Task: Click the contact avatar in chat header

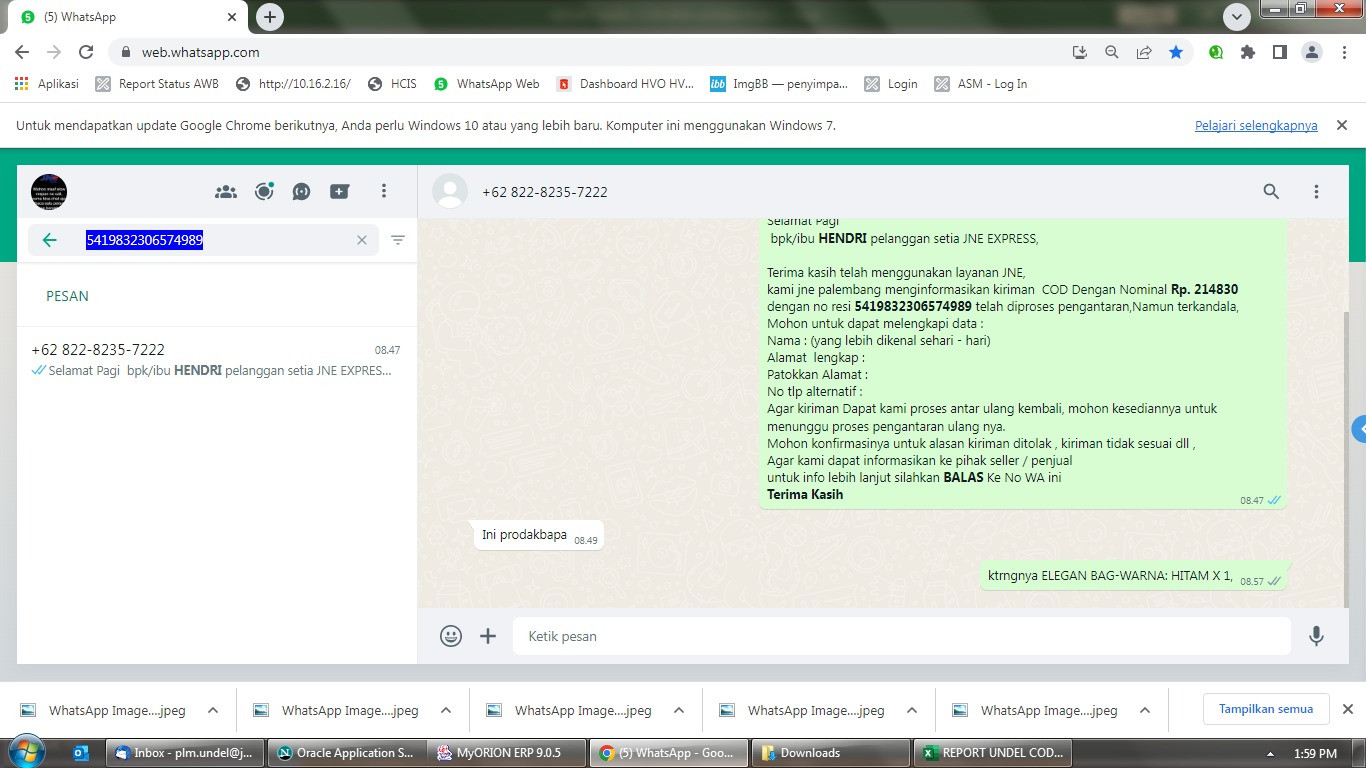Action: point(450,192)
